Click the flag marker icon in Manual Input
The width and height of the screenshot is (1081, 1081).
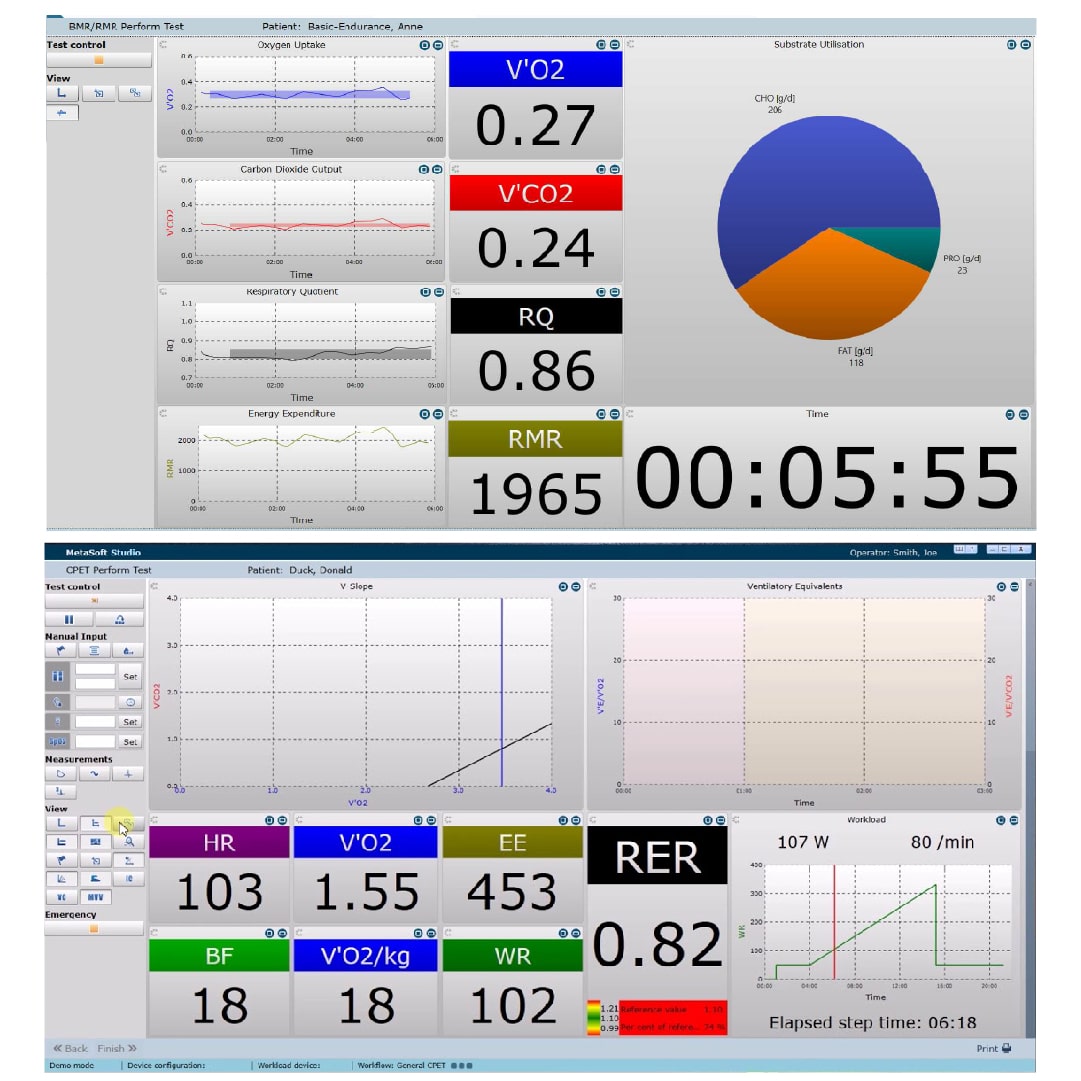pyautogui.click(x=61, y=650)
